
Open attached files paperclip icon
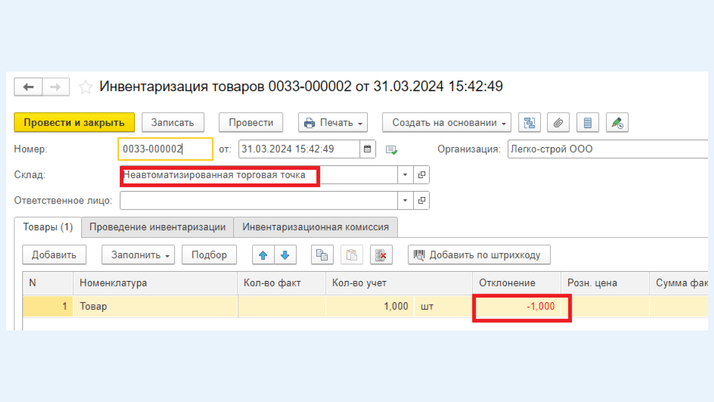tap(558, 122)
